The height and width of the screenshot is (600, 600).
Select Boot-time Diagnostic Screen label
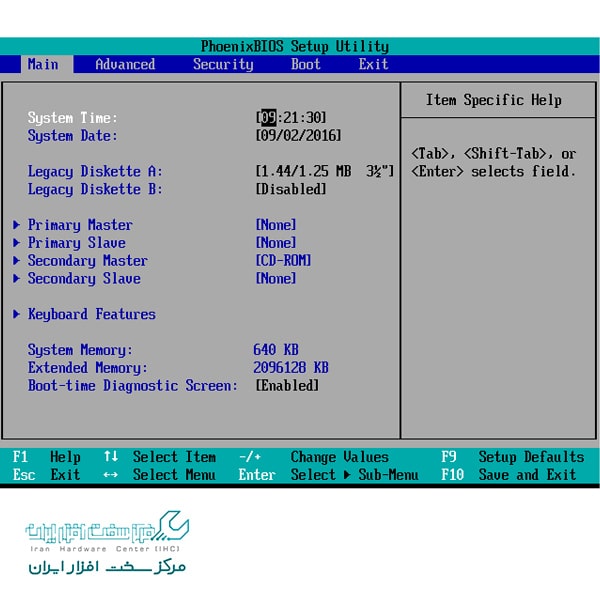[x=132, y=386]
